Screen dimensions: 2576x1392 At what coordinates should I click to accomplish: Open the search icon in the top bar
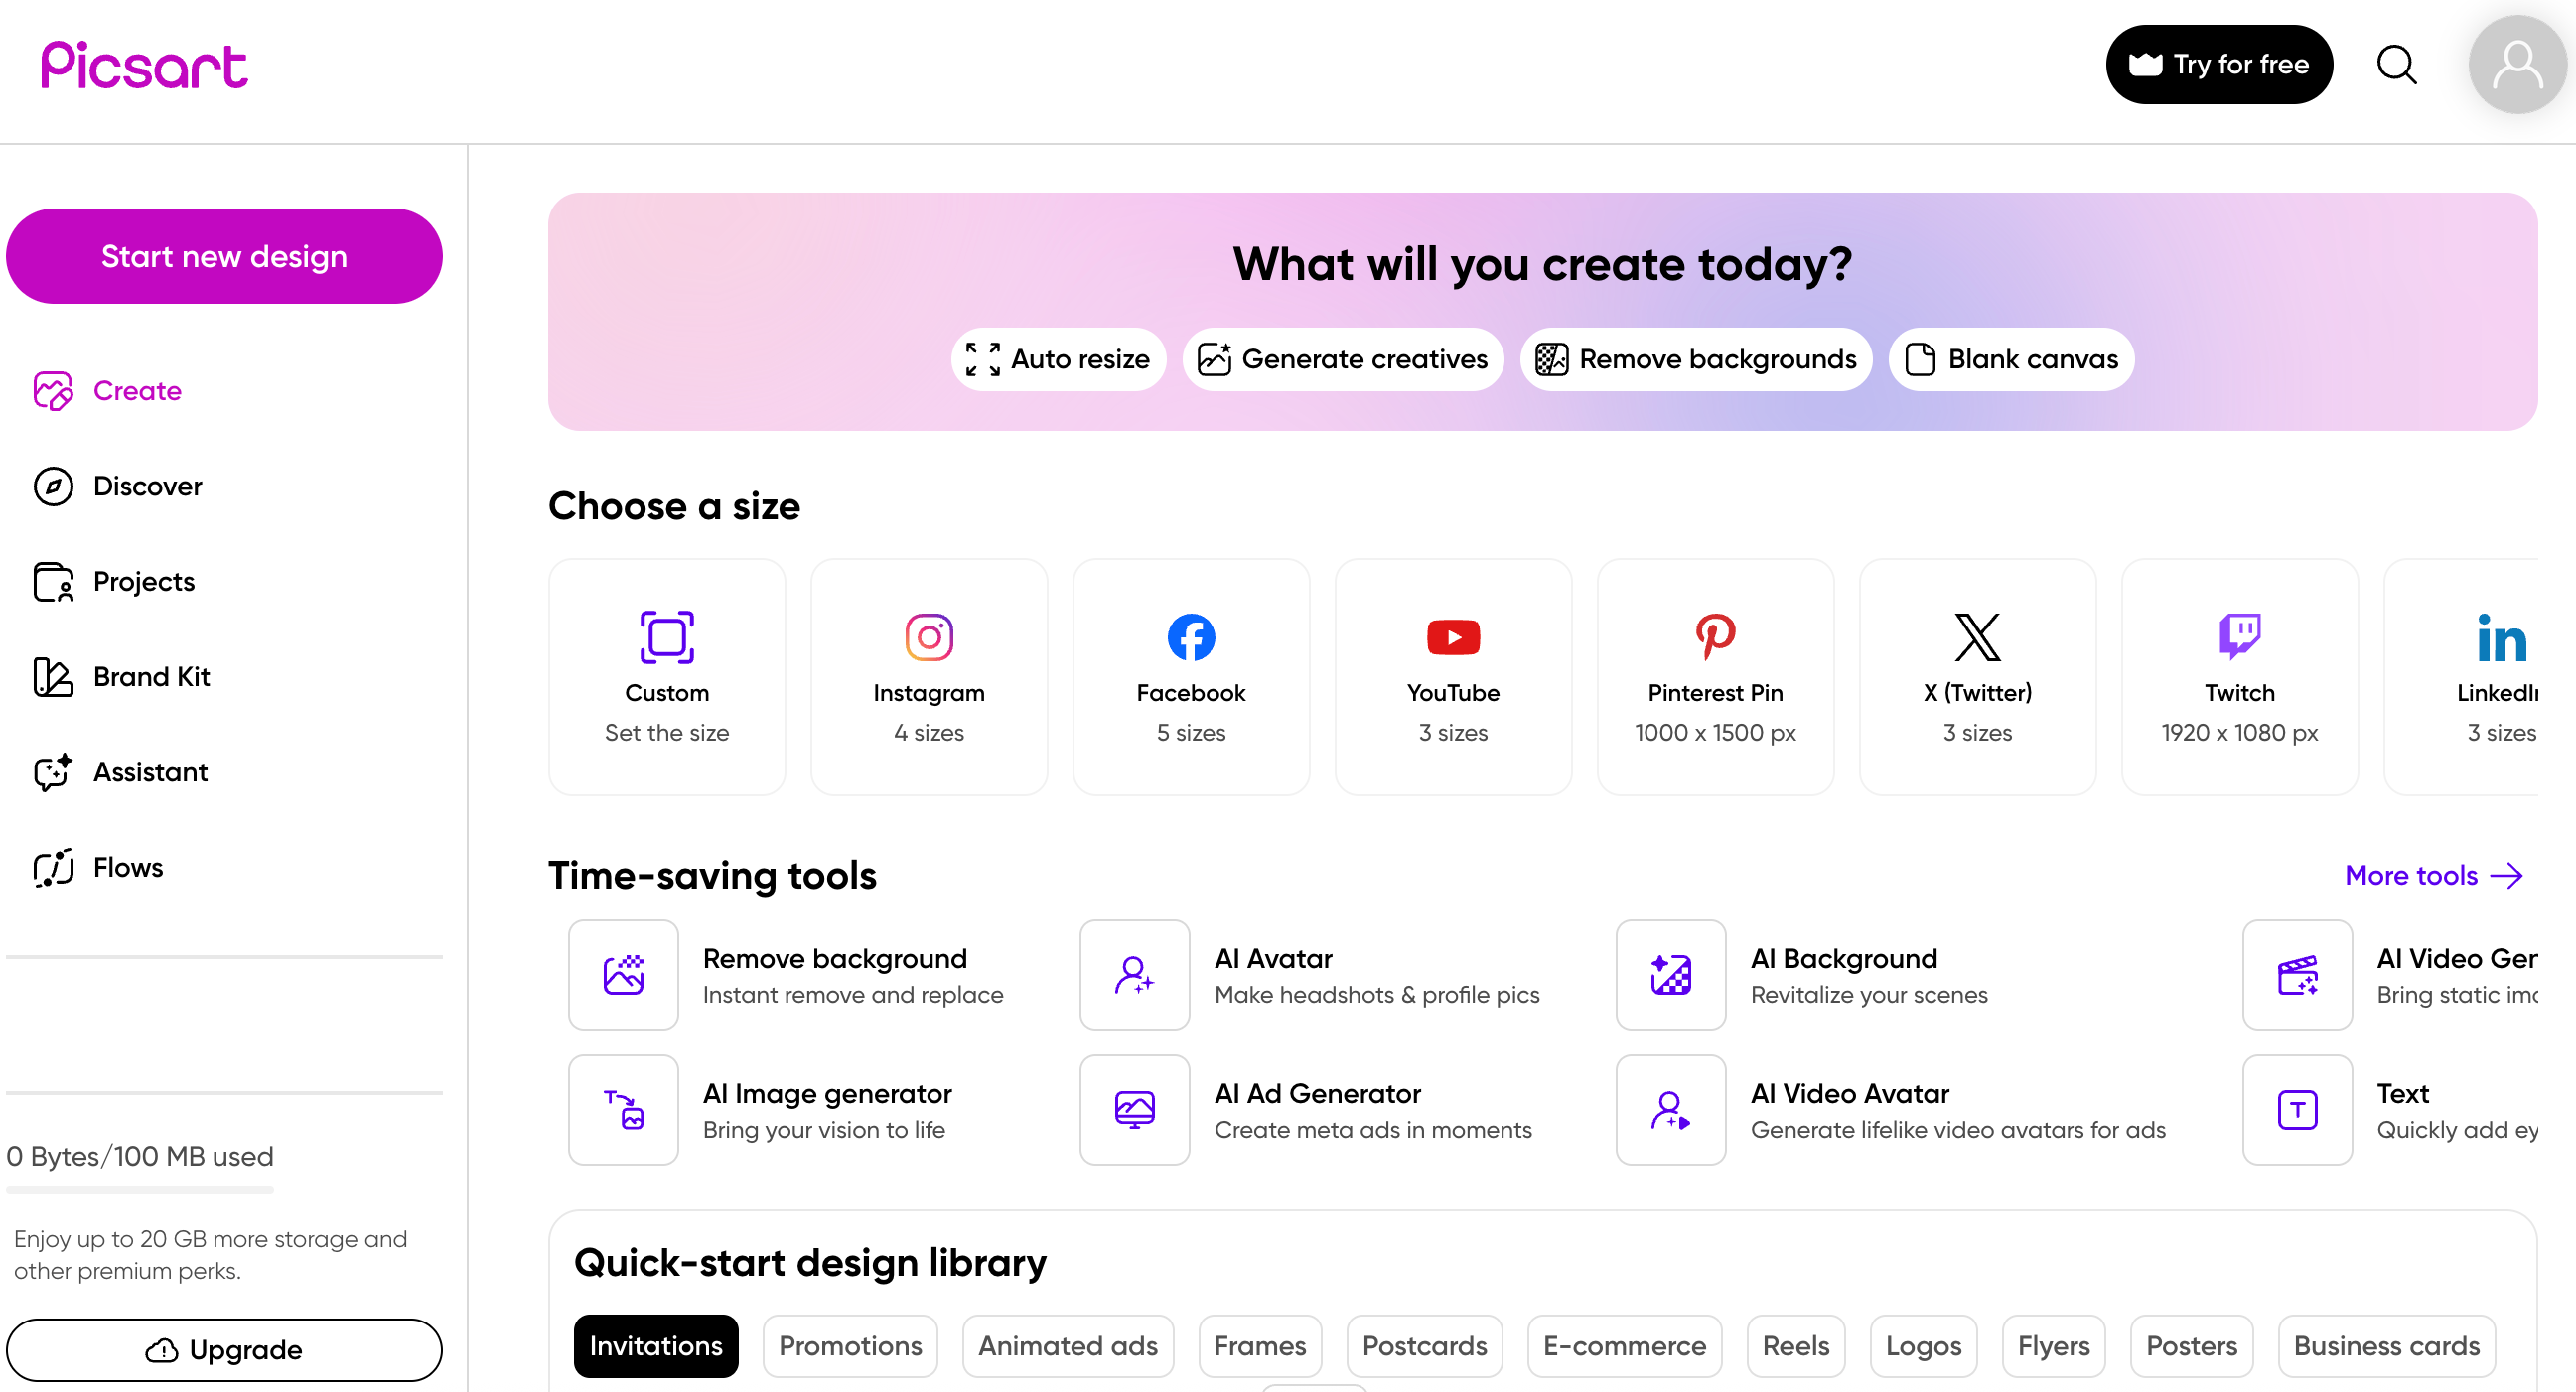pyautogui.click(x=2396, y=64)
